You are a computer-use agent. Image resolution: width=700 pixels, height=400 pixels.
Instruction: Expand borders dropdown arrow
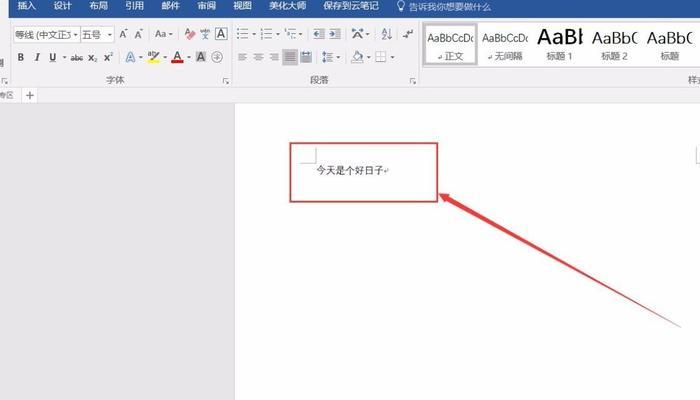[392, 57]
